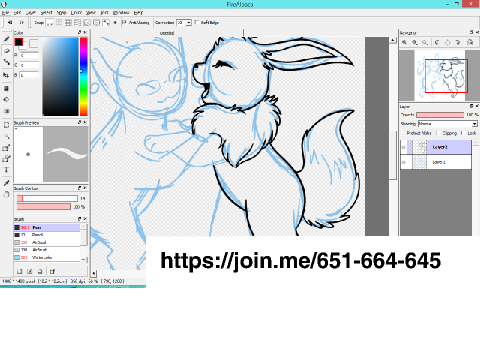The image size is (480, 360).
Task: Enable the curve snap
Action: (106, 22)
